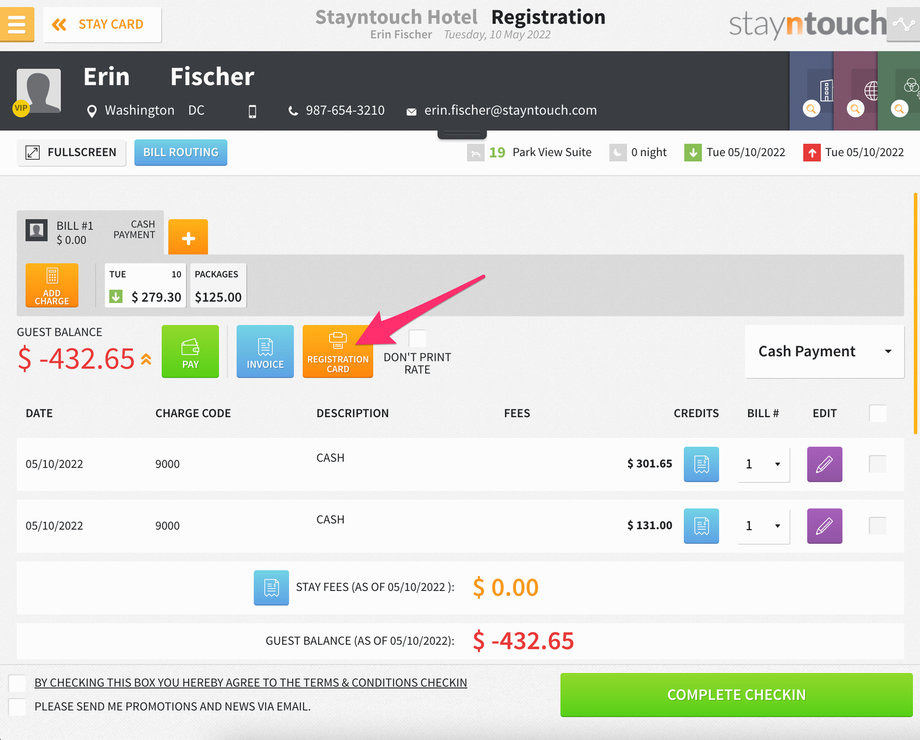Viewport: 920px width, 740px height.
Task: Check the box on the $301.65 row
Action: pyautogui.click(x=877, y=464)
